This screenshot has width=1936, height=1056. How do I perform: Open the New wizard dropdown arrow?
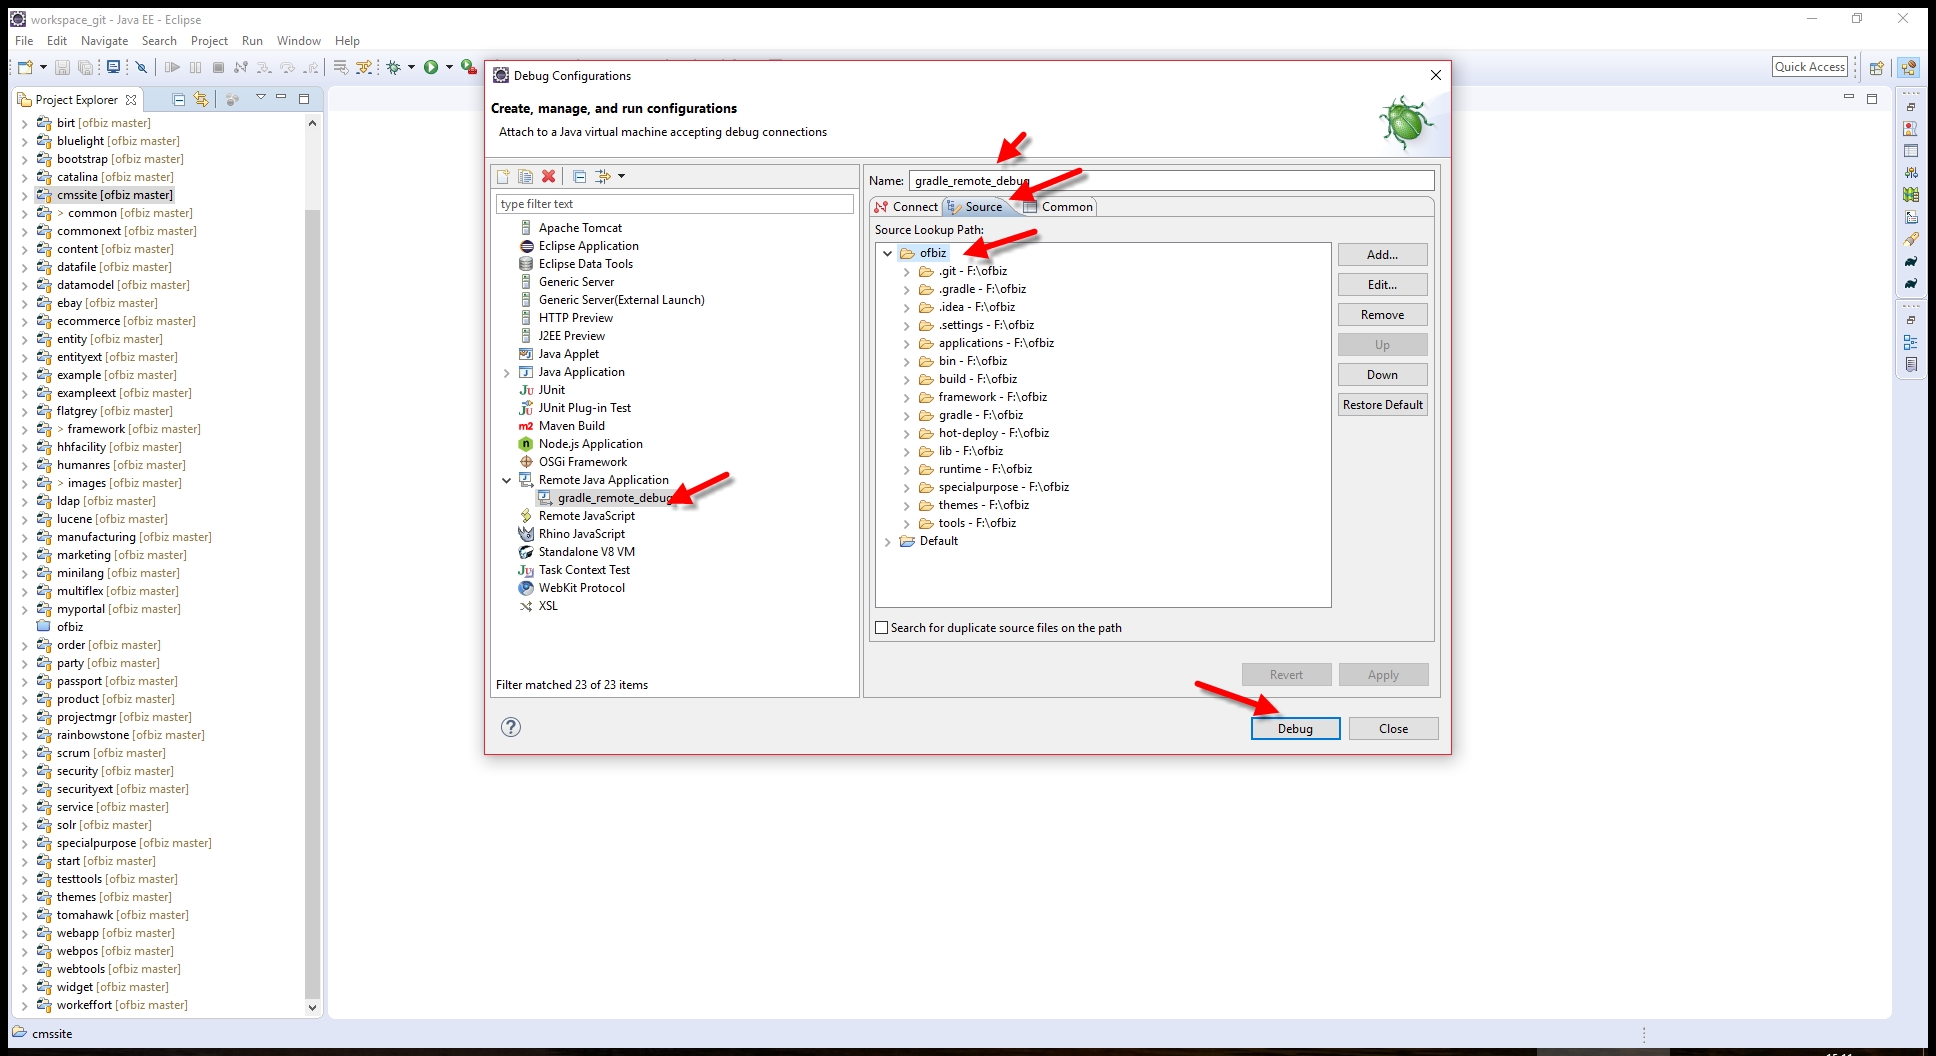coord(43,67)
